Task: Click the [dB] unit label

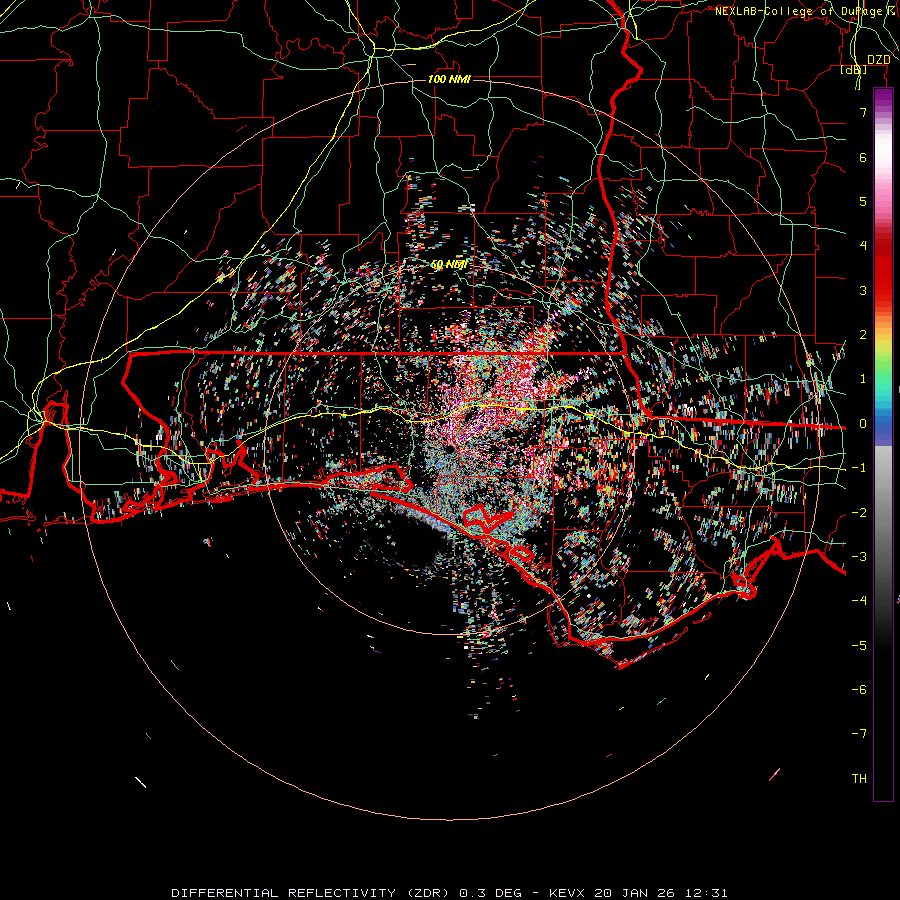Action: tap(854, 69)
